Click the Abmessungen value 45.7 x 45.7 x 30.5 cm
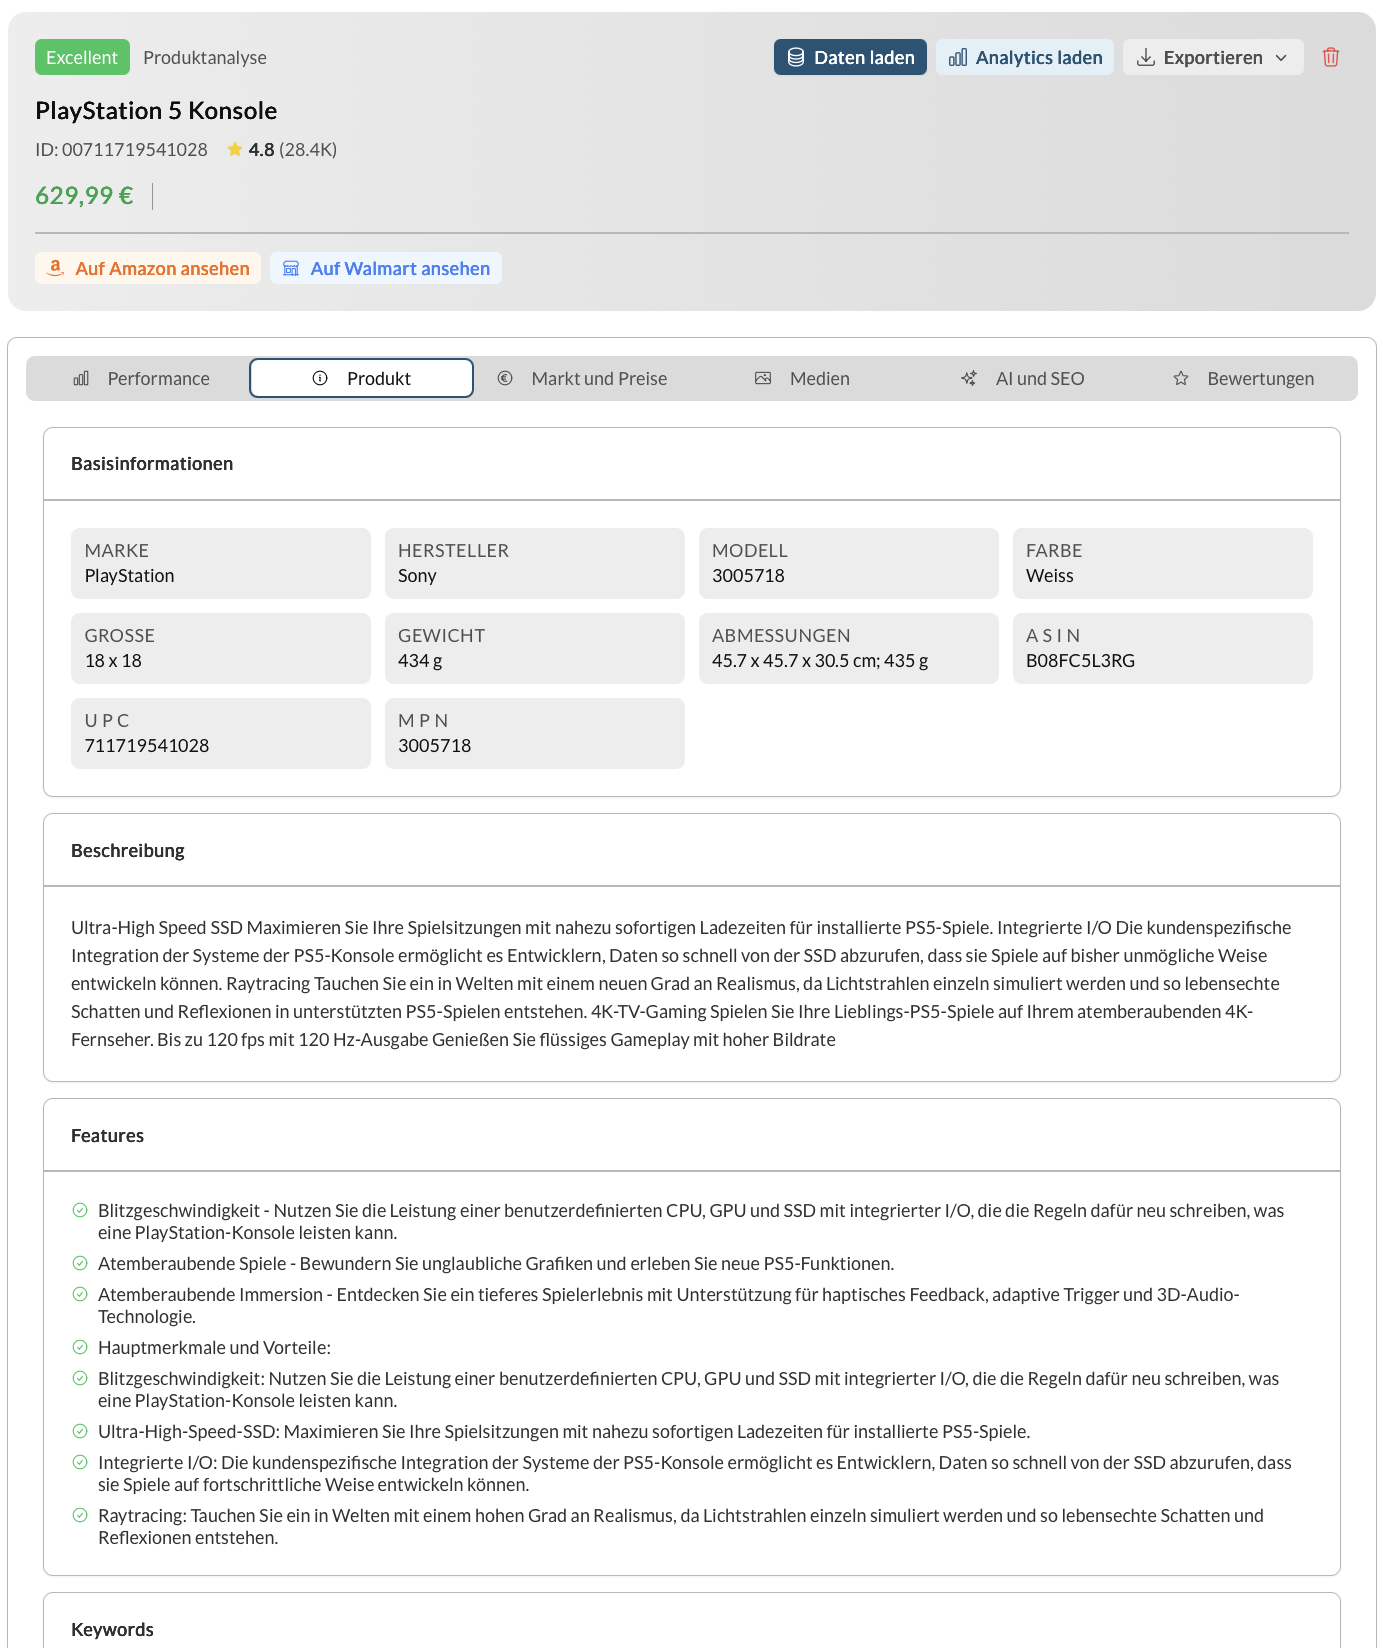The width and height of the screenshot is (1383, 1648). (x=820, y=661)
